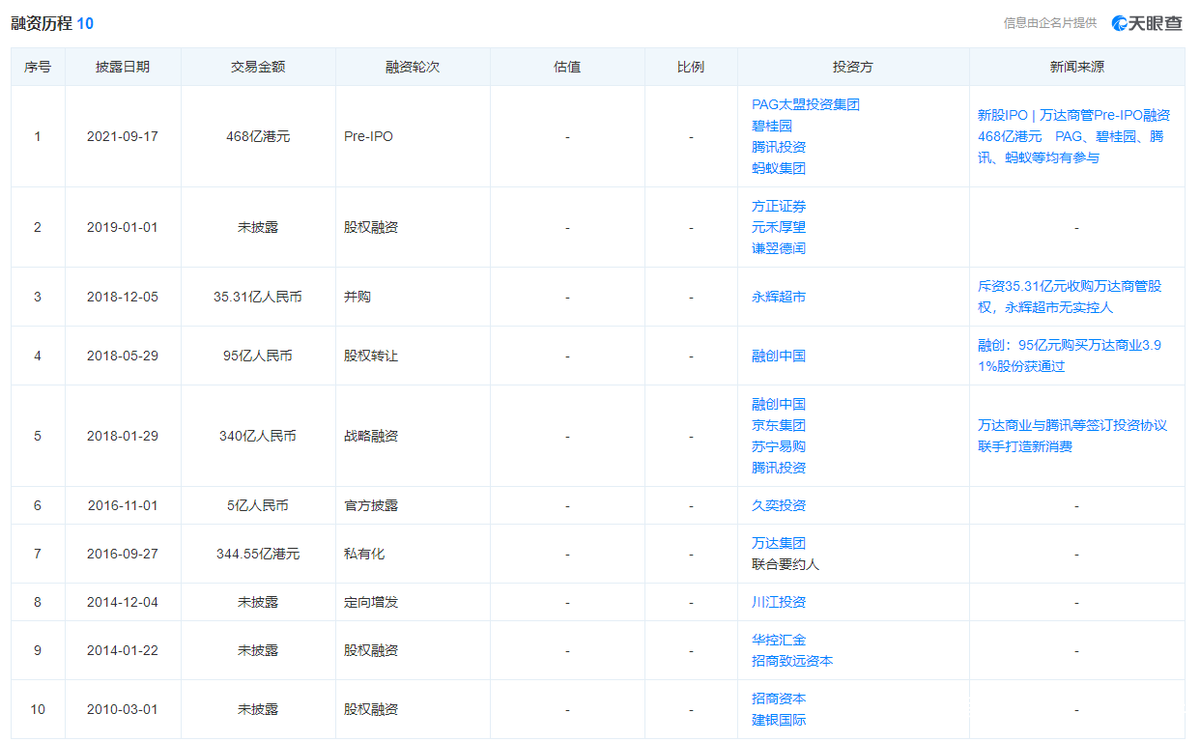The image size is (1200, 741).
Task: Select the amount 344.55亿港元
Action: (x=258, y=553)
